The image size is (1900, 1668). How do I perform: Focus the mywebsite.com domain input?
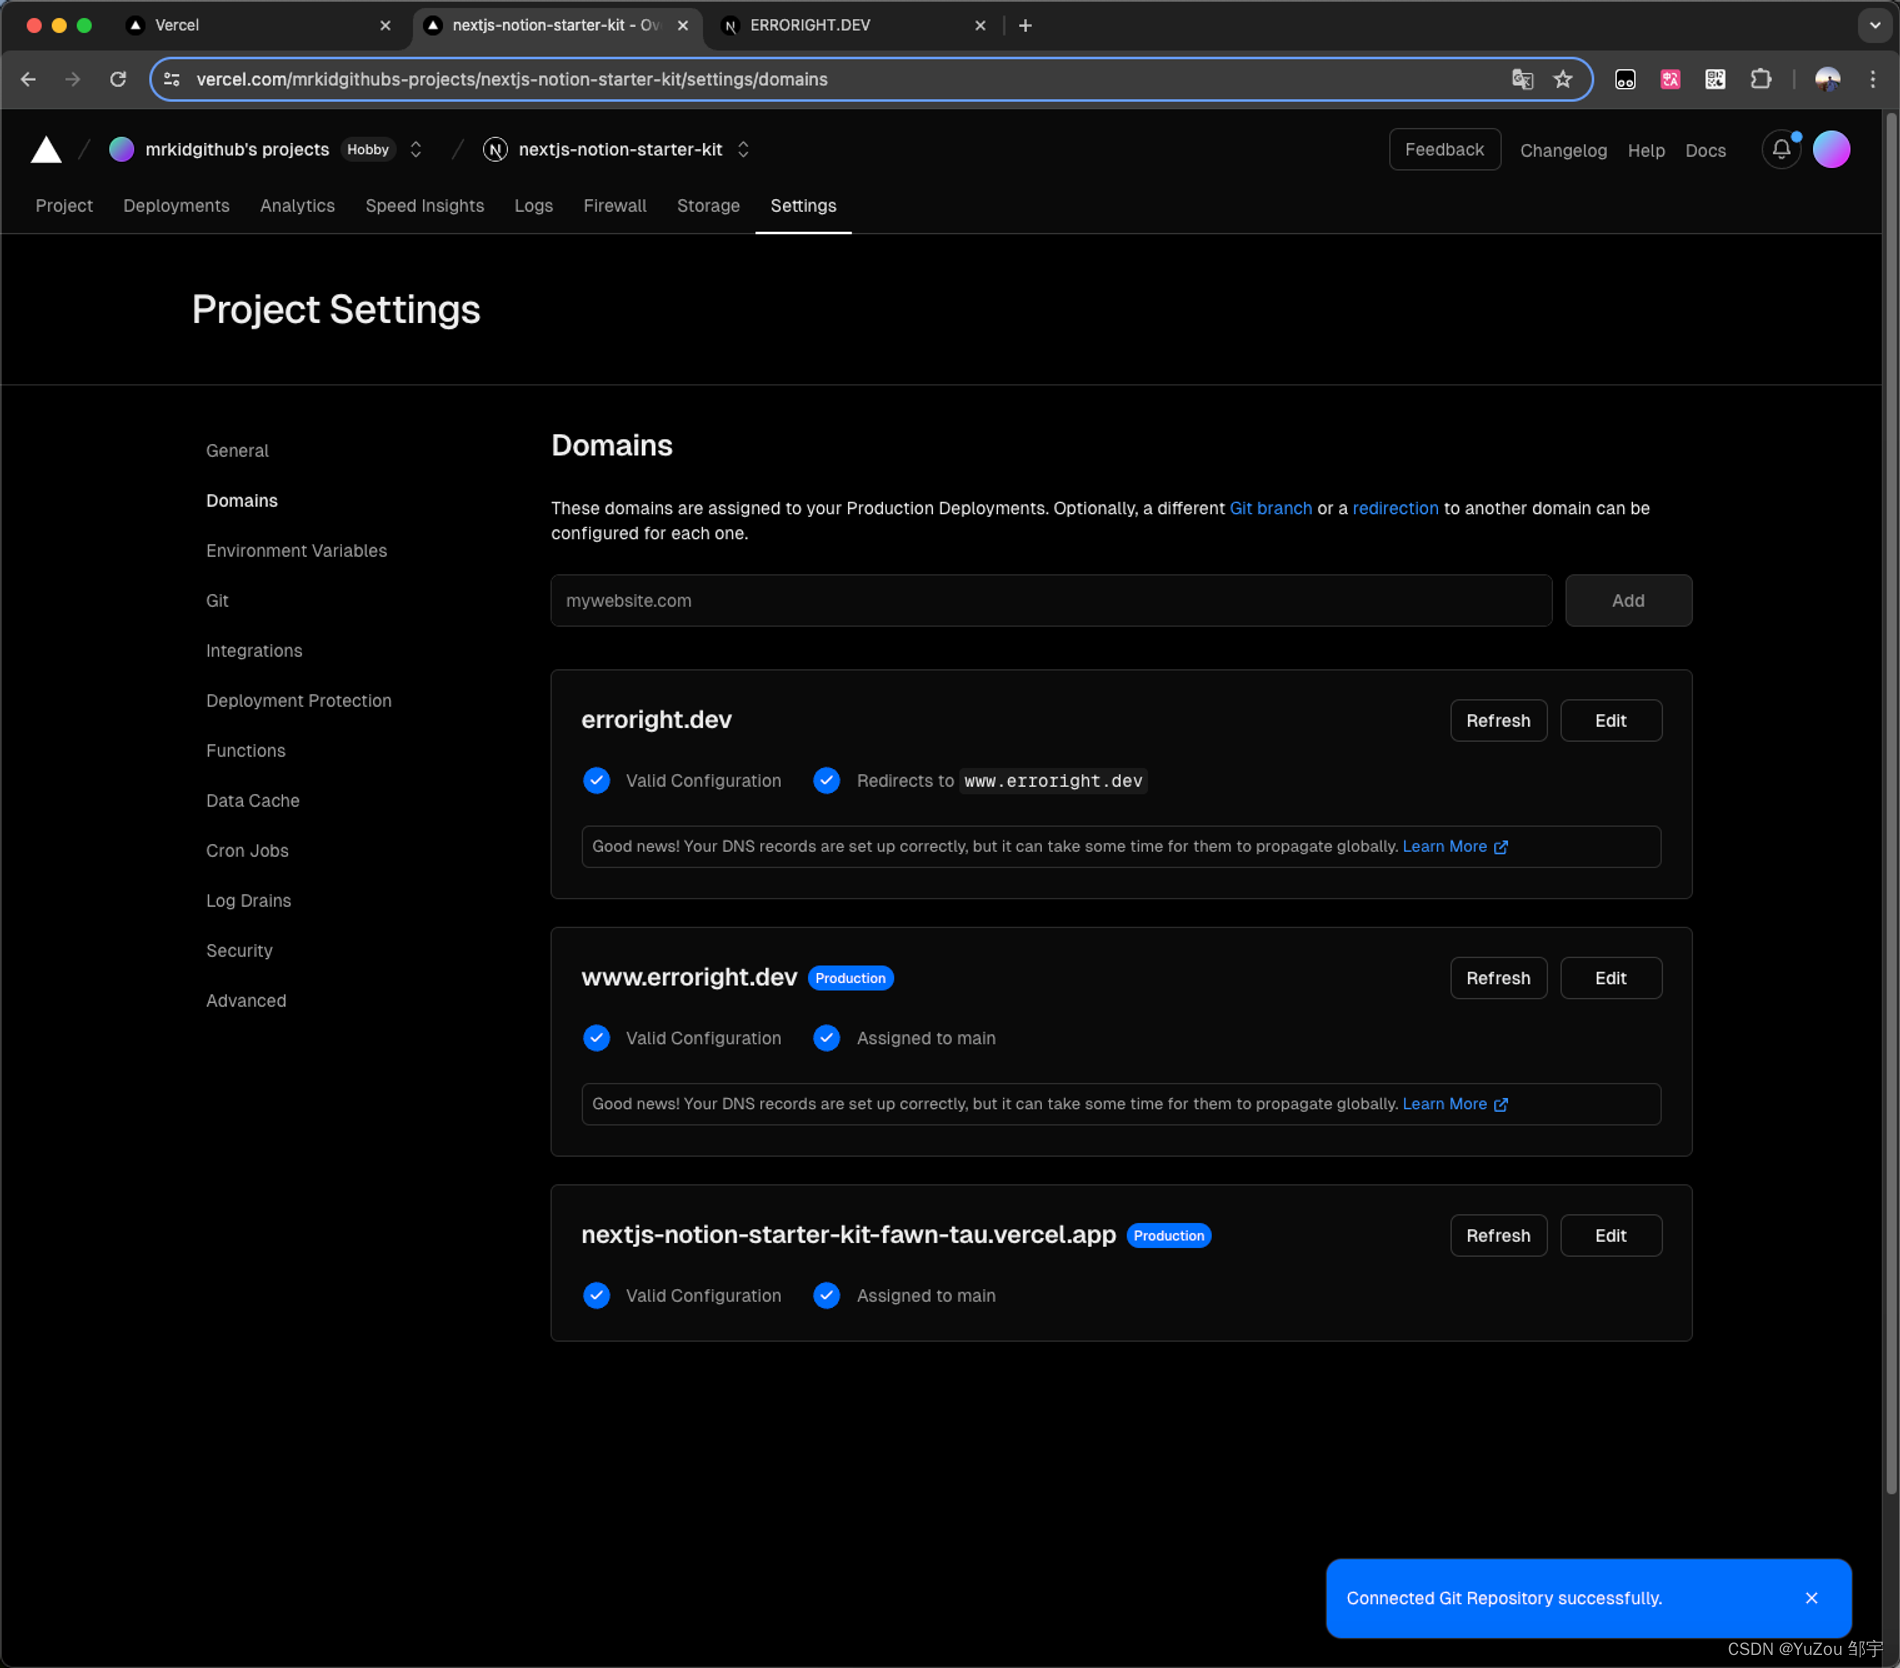[1051, 601]
